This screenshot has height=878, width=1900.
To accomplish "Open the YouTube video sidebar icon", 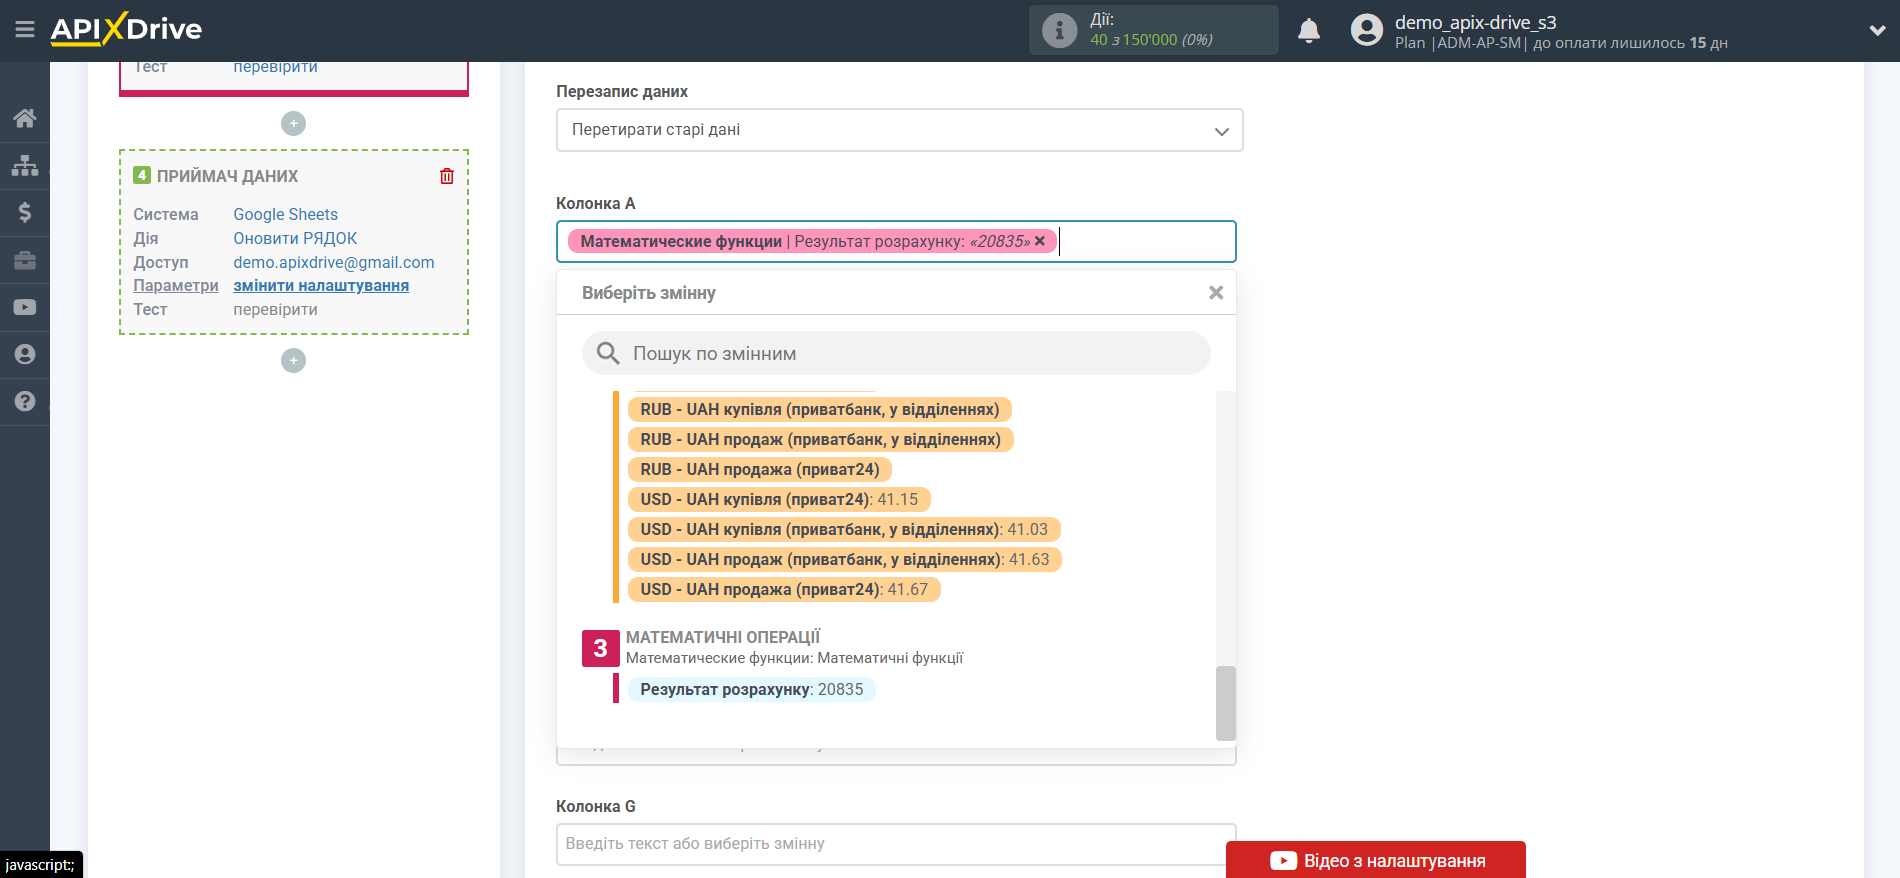I will pos(25,307).
